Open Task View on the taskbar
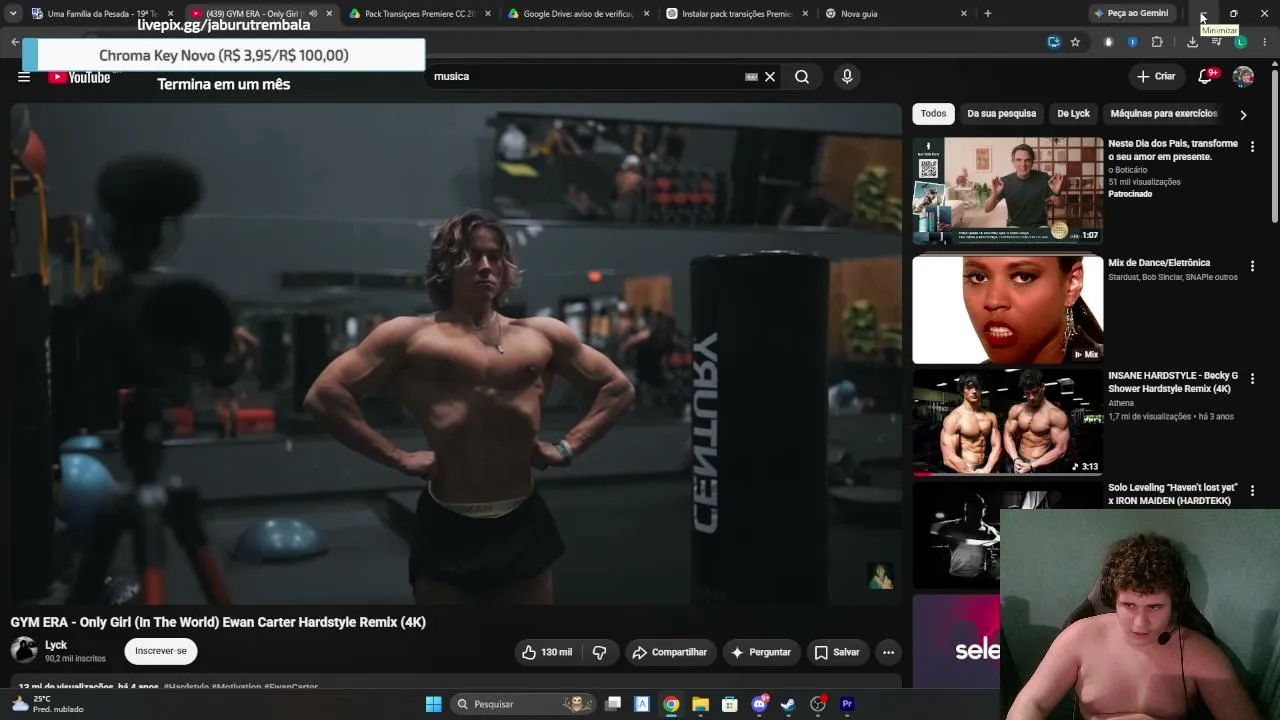Screen dimensions: 1280x720 (613, 704)
